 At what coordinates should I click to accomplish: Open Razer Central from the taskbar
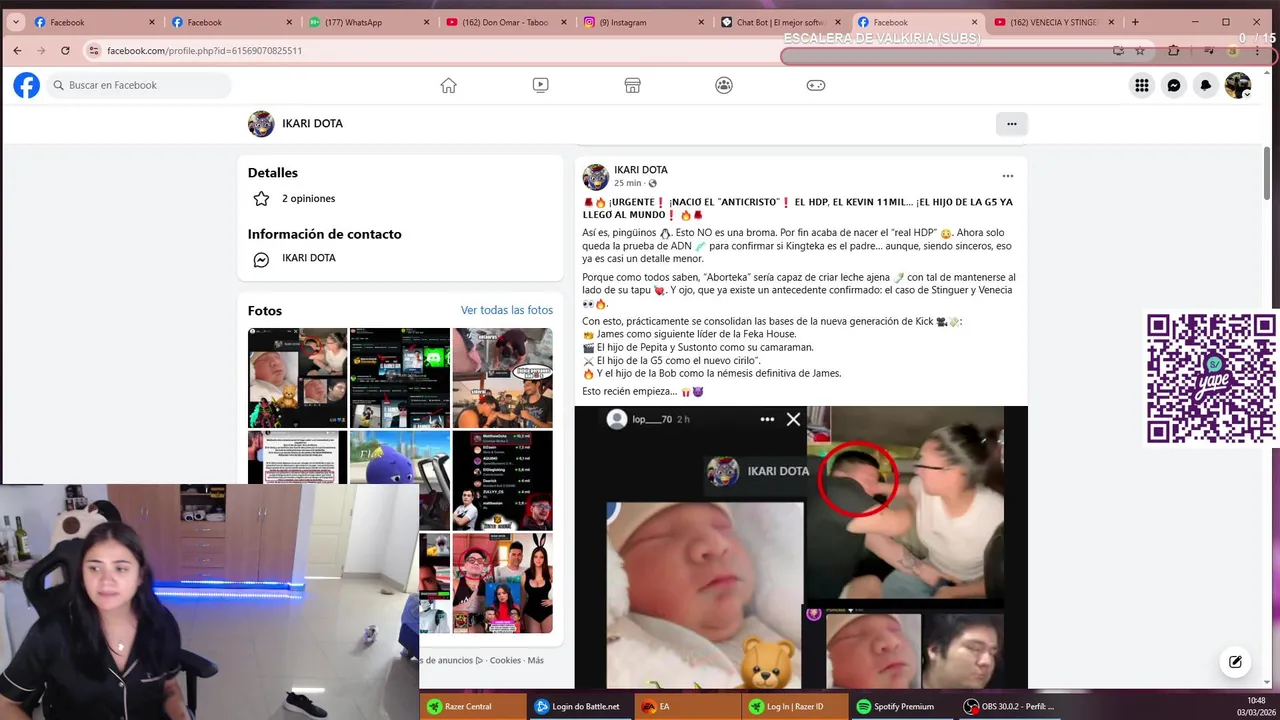pos(472,706)
